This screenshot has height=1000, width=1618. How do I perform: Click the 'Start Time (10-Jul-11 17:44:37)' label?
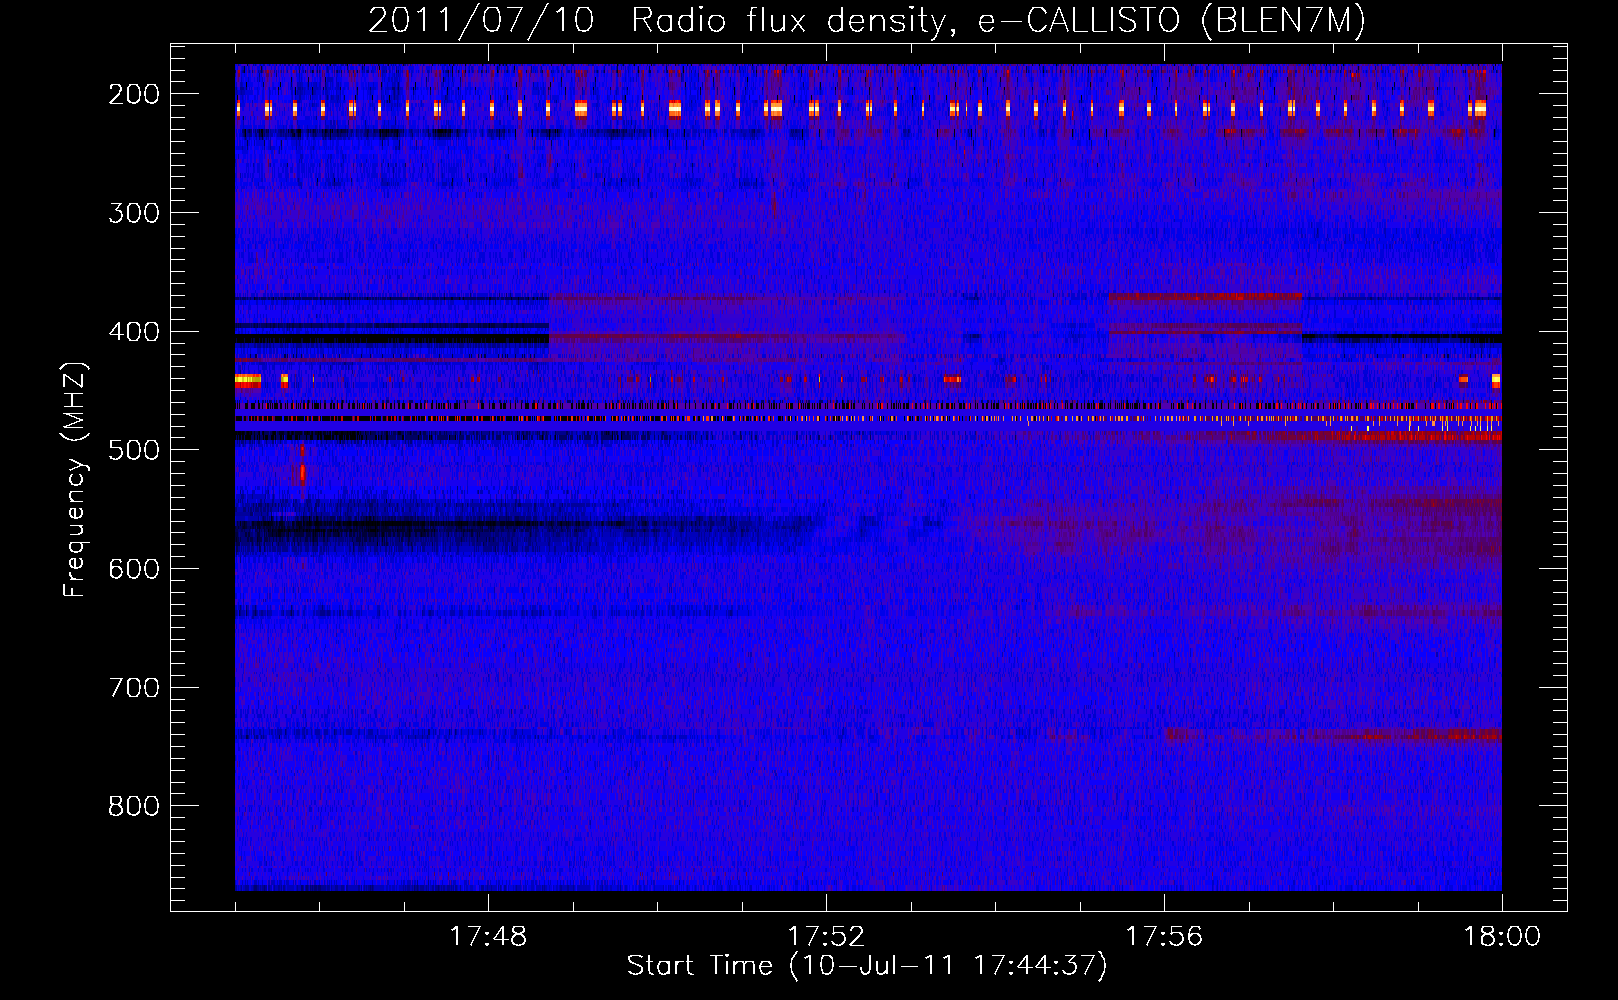point(867,966)
